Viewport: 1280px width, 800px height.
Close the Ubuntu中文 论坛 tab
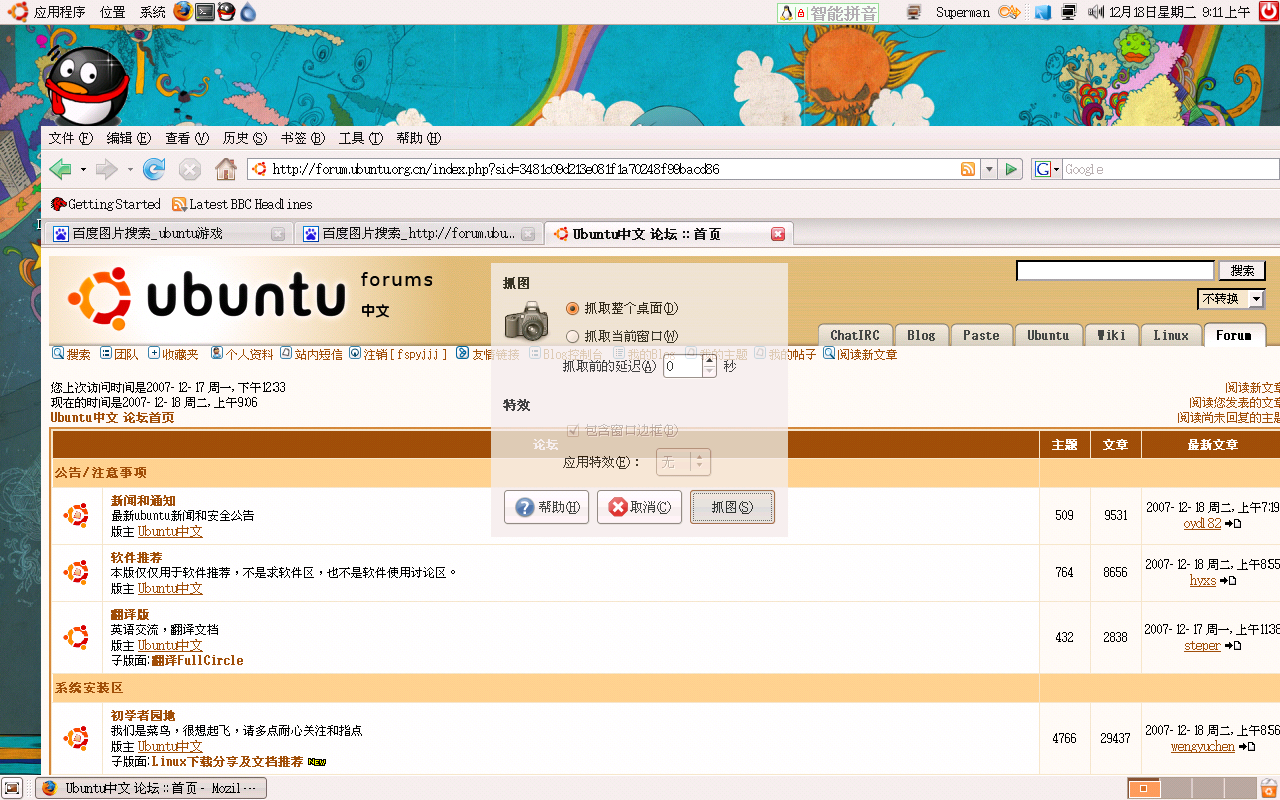[778, 234]
